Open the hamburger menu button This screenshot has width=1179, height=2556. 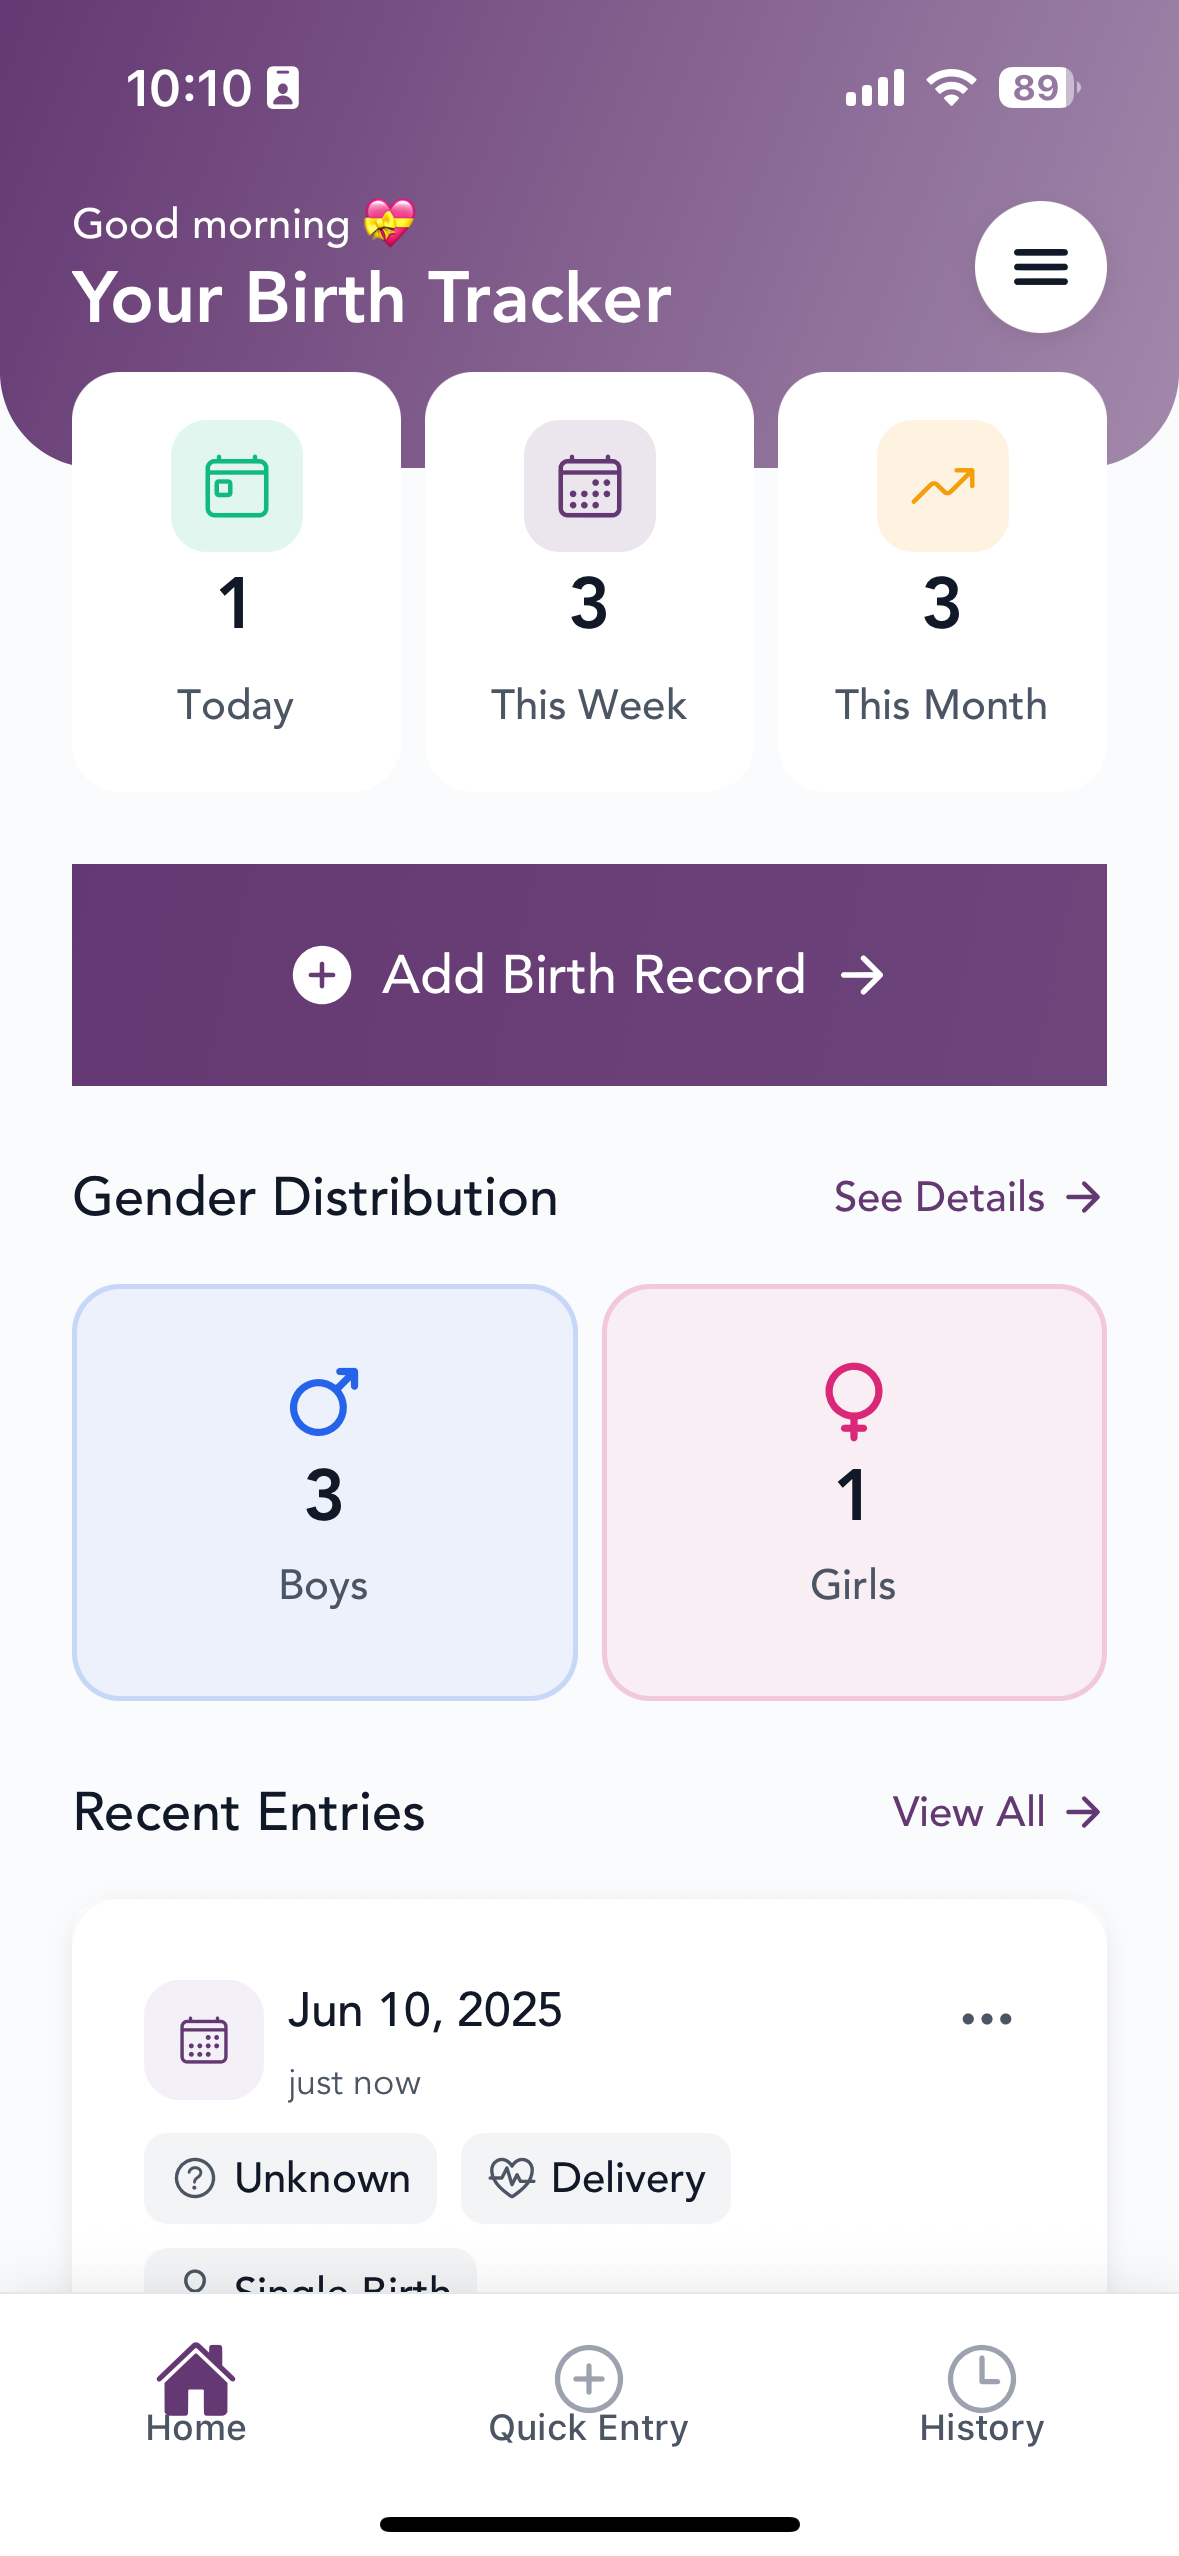coord(1040,267)
